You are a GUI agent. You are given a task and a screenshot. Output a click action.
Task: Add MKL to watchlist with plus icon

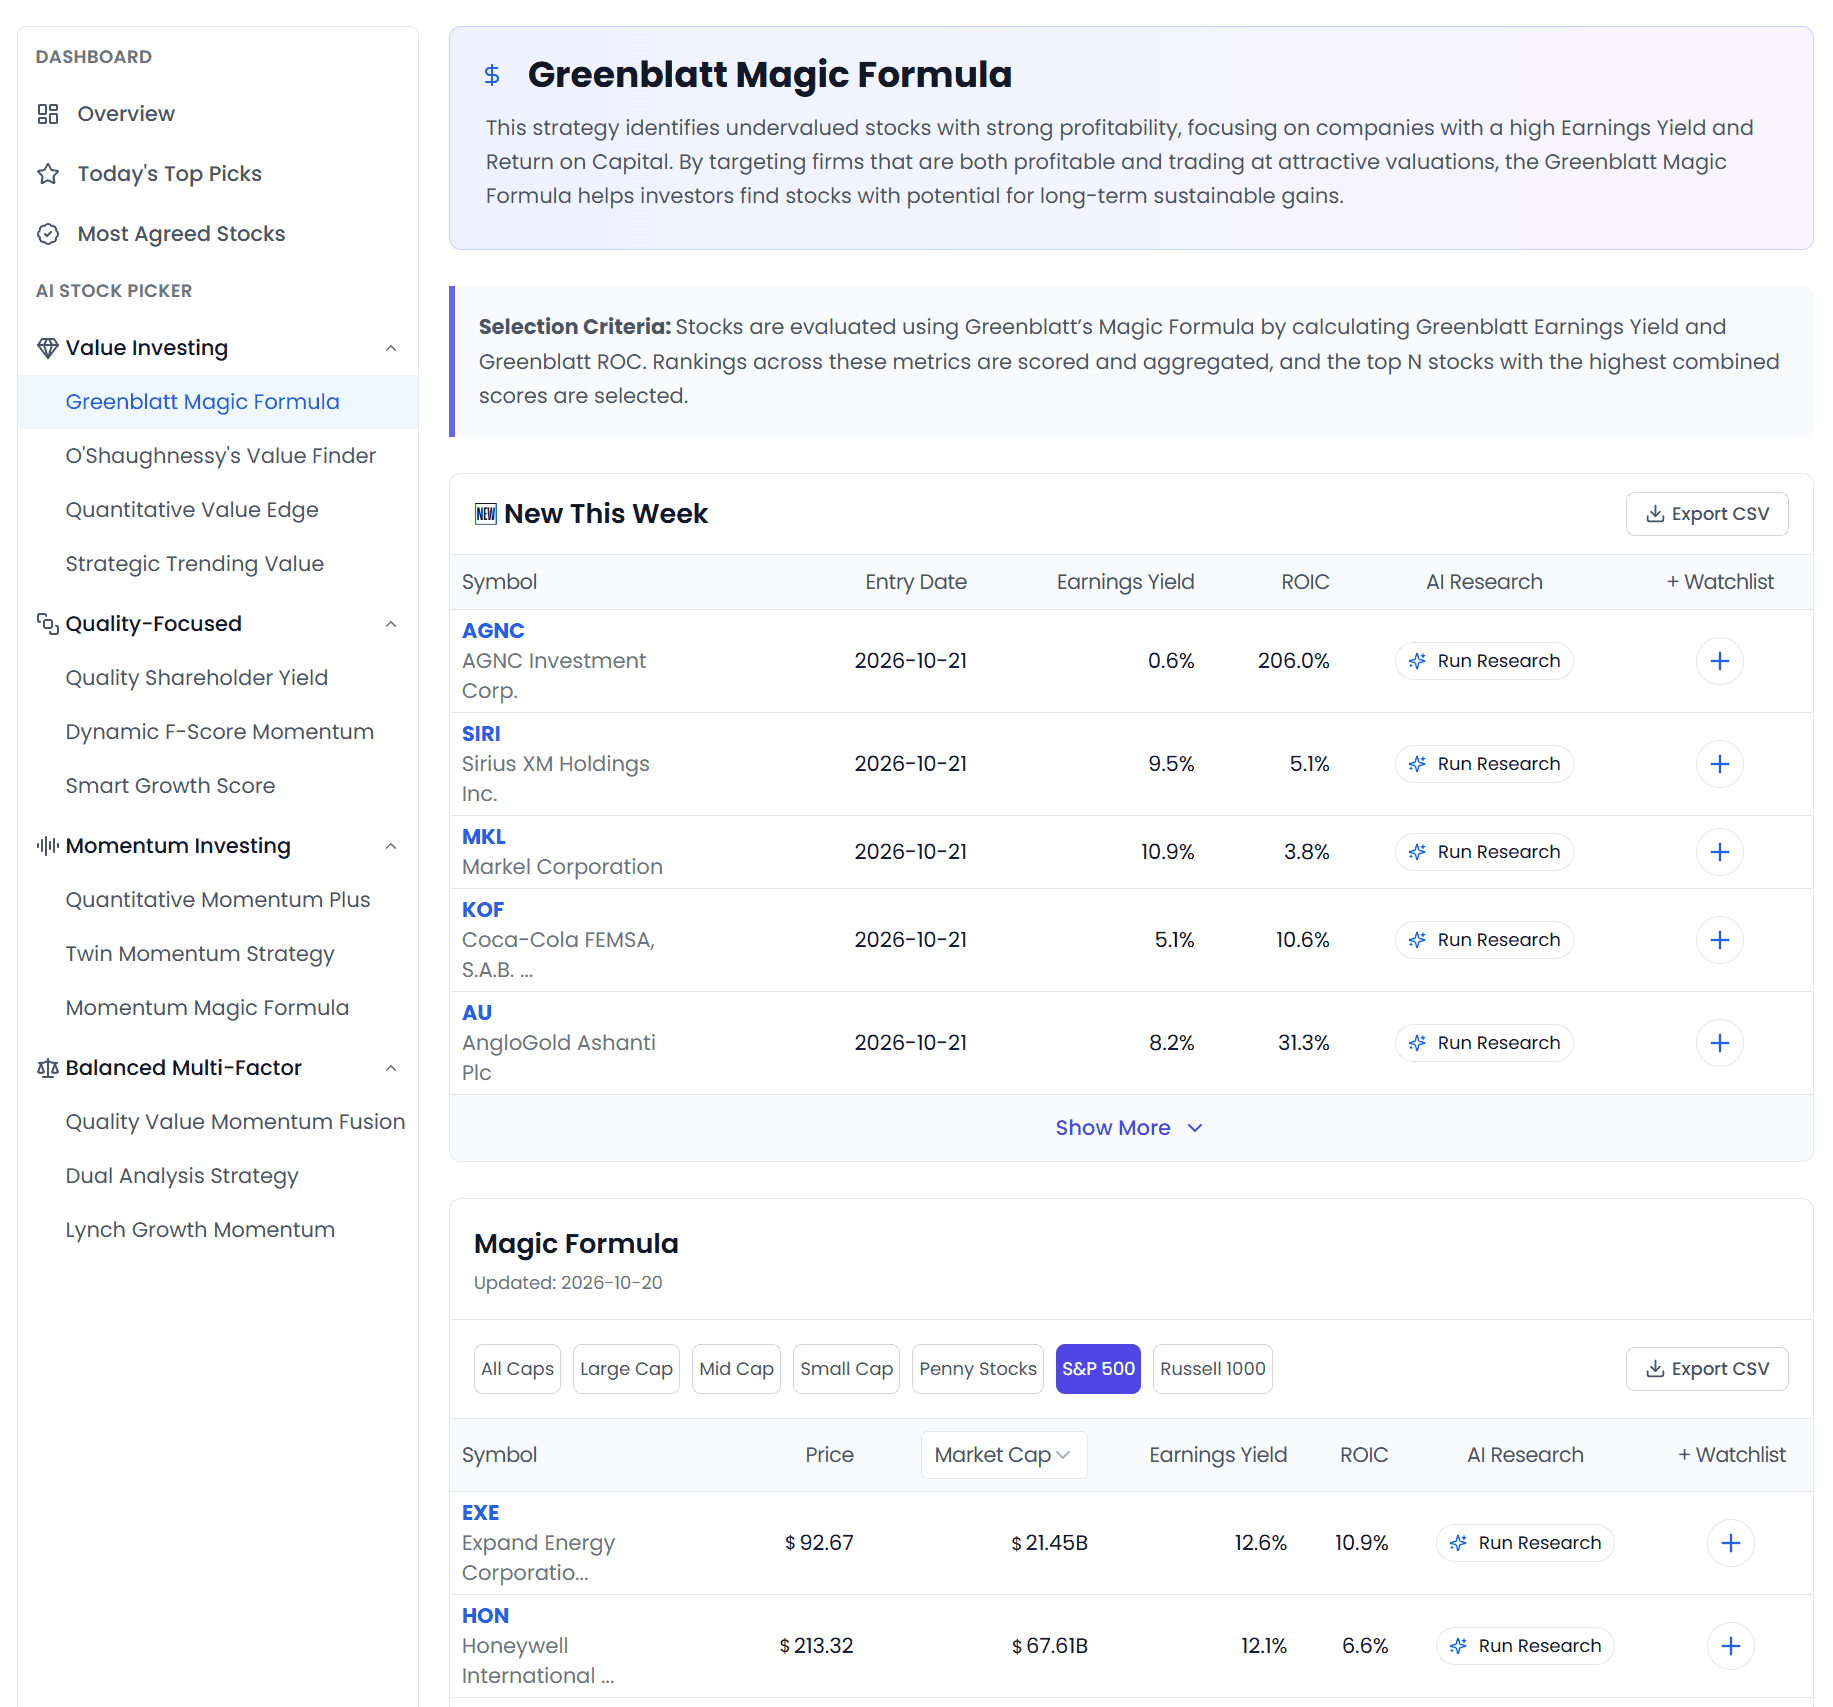click(x=1720, y=852)
